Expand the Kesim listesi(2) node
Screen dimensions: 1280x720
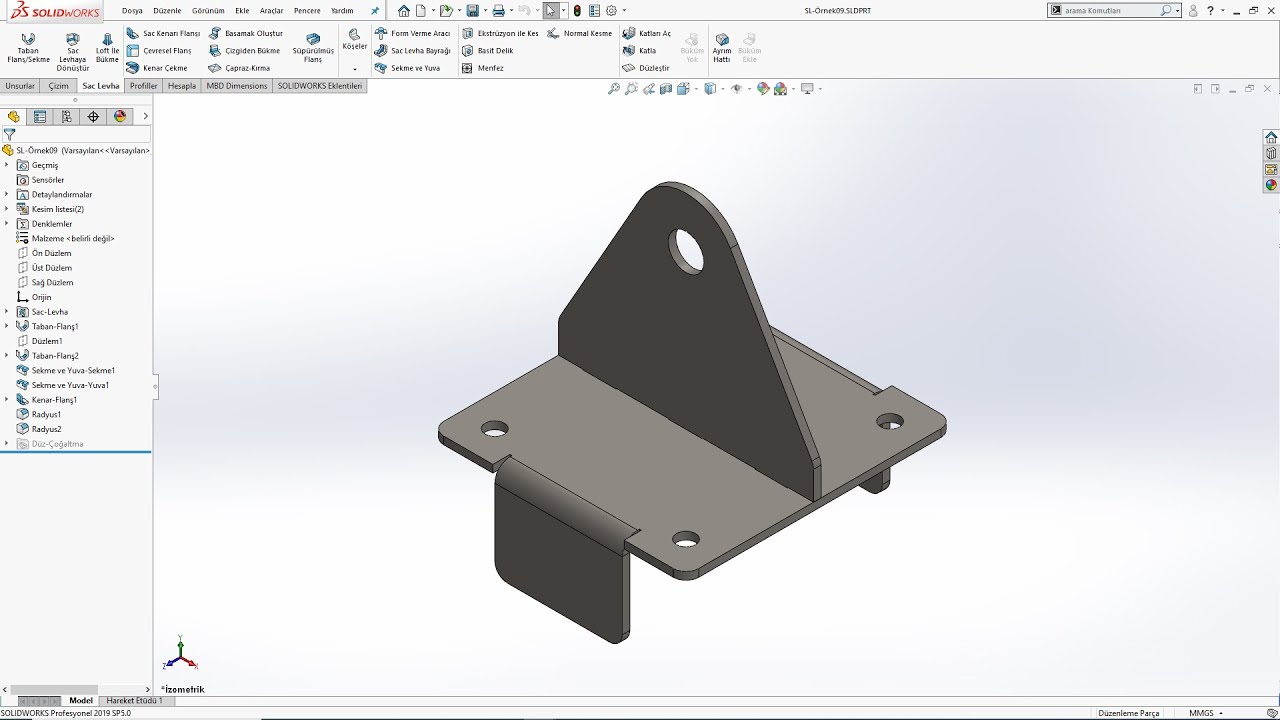(6, 209)
